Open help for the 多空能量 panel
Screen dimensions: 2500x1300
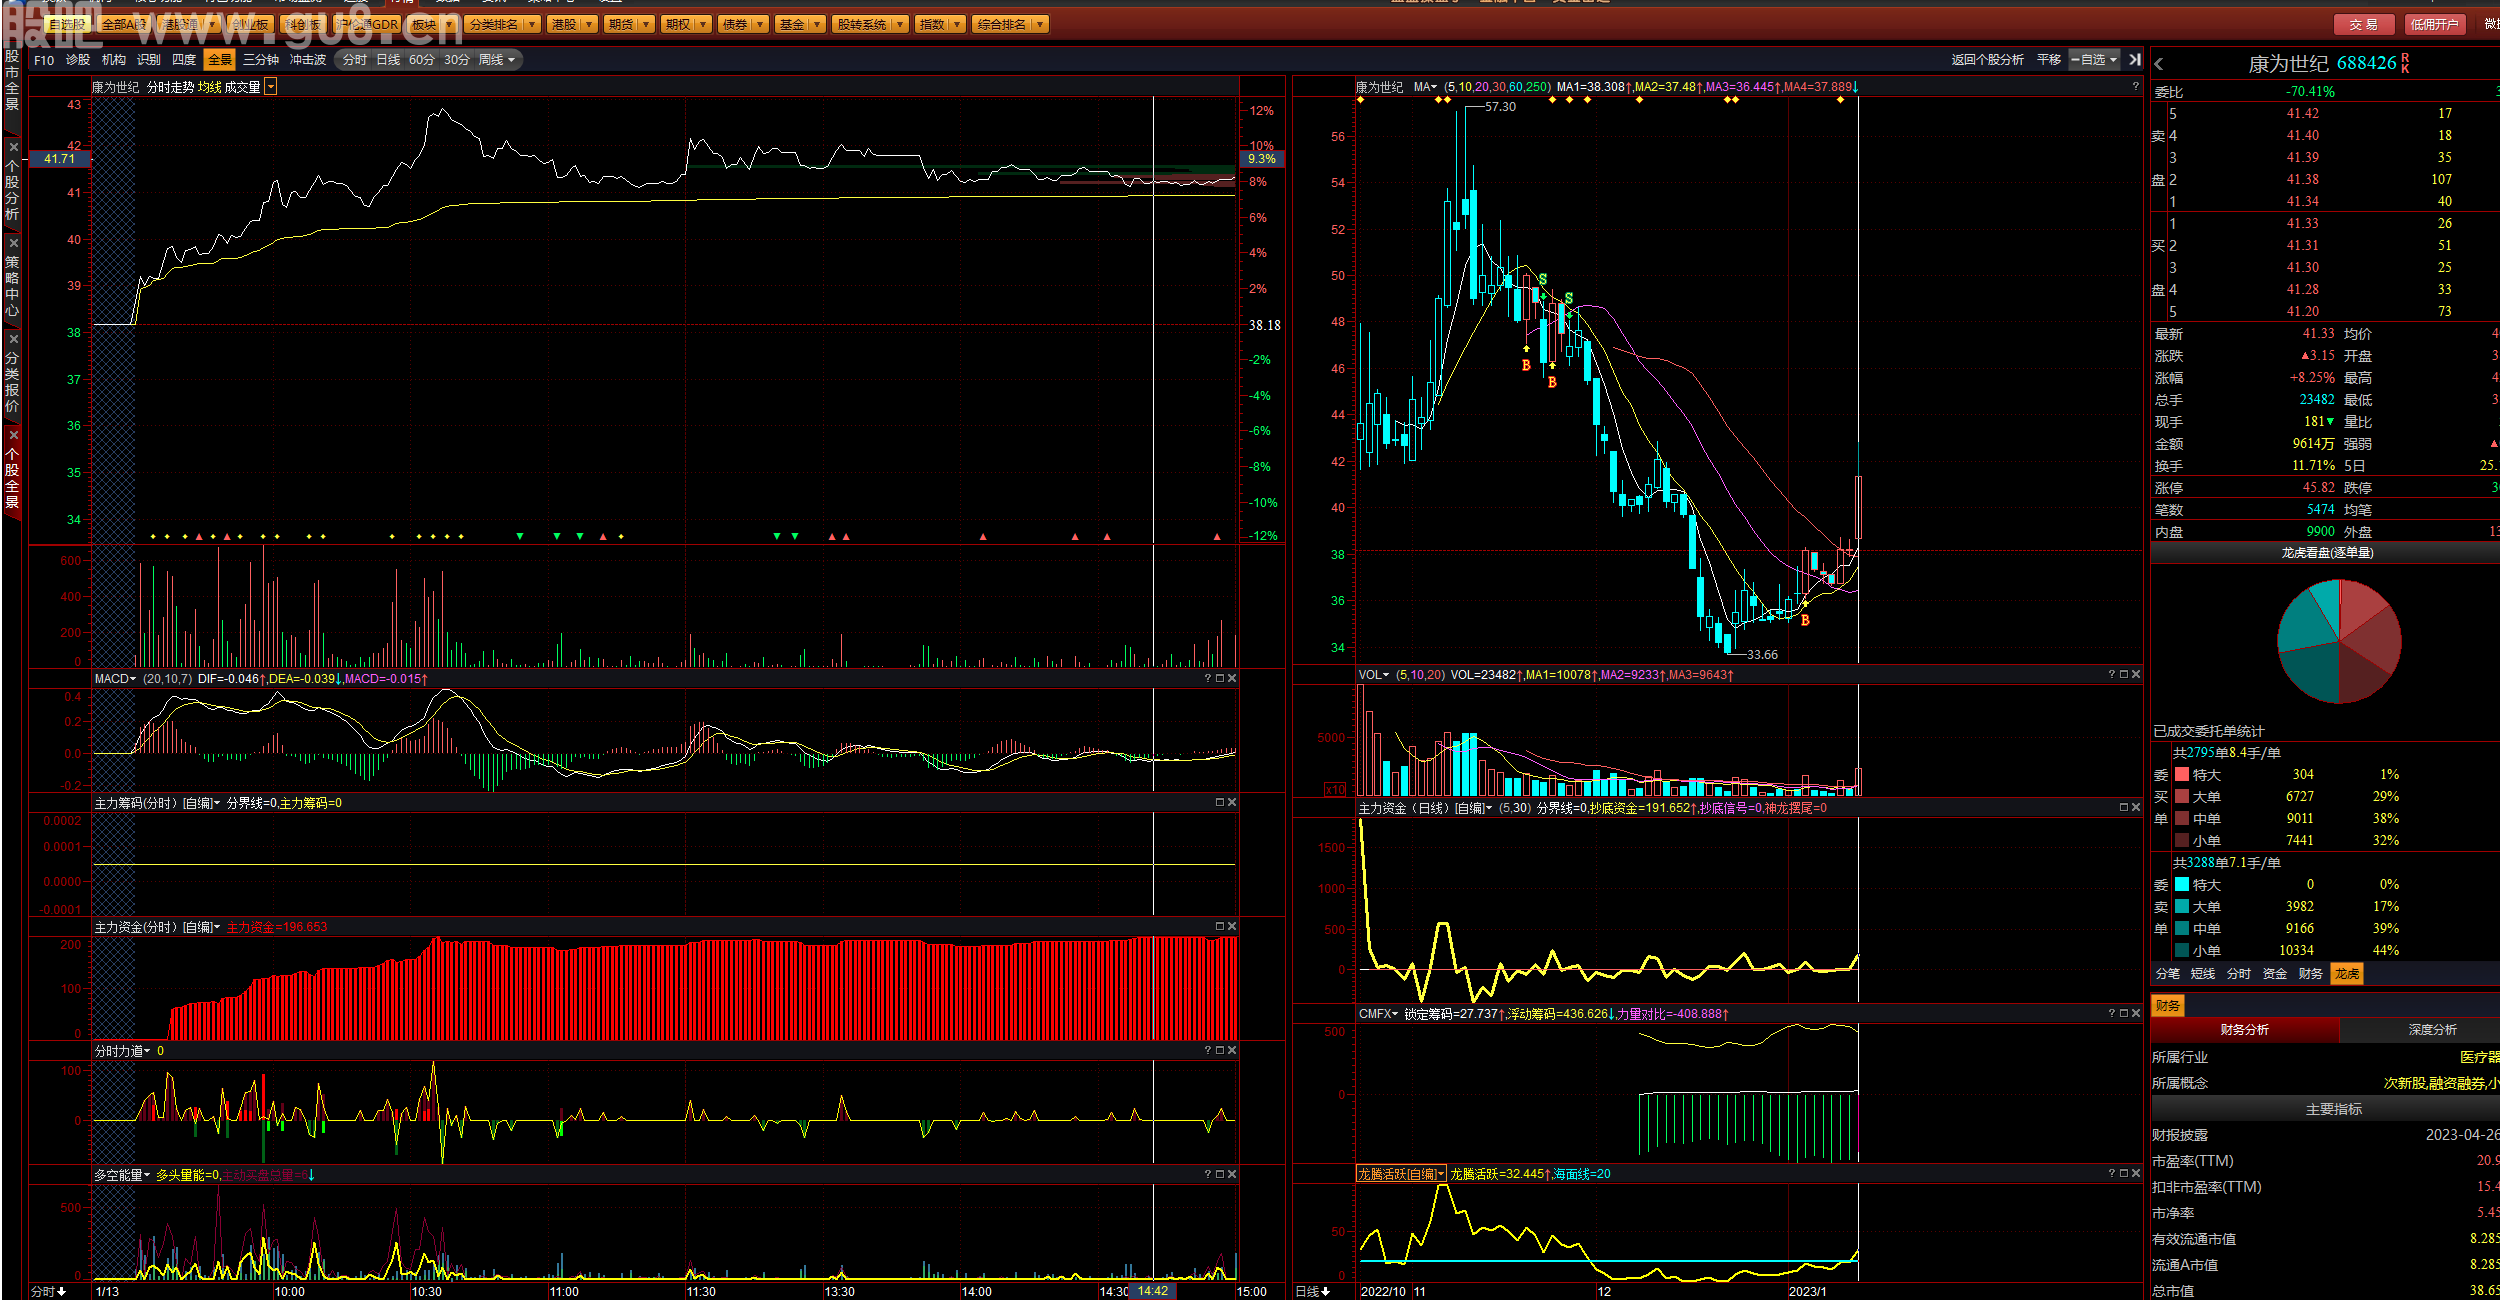(1207, 1174)
